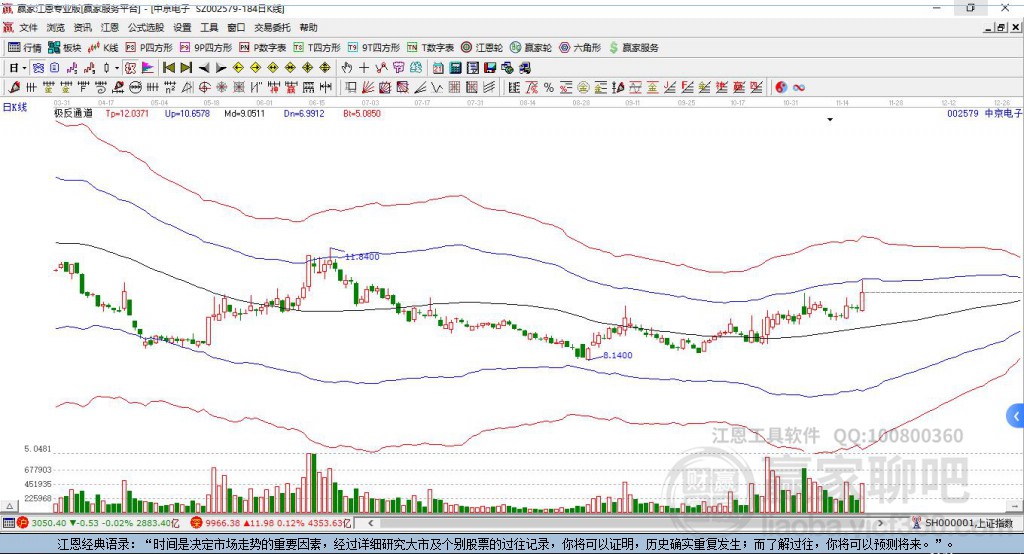Open the P四方形 tool

coord(149,48)
